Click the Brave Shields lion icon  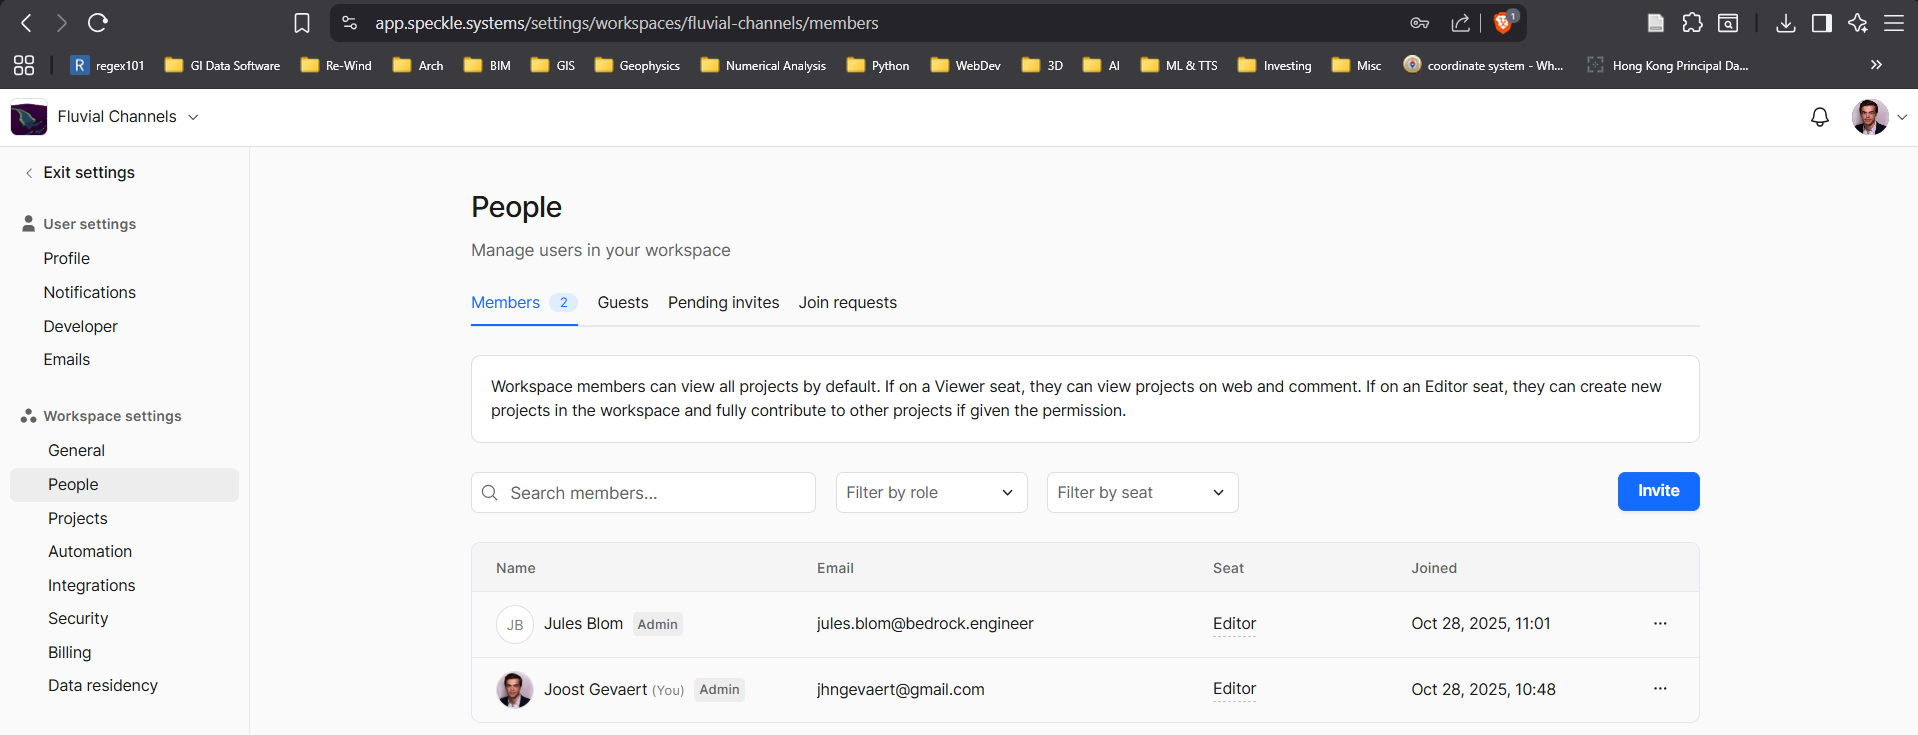pos(1502,23)
